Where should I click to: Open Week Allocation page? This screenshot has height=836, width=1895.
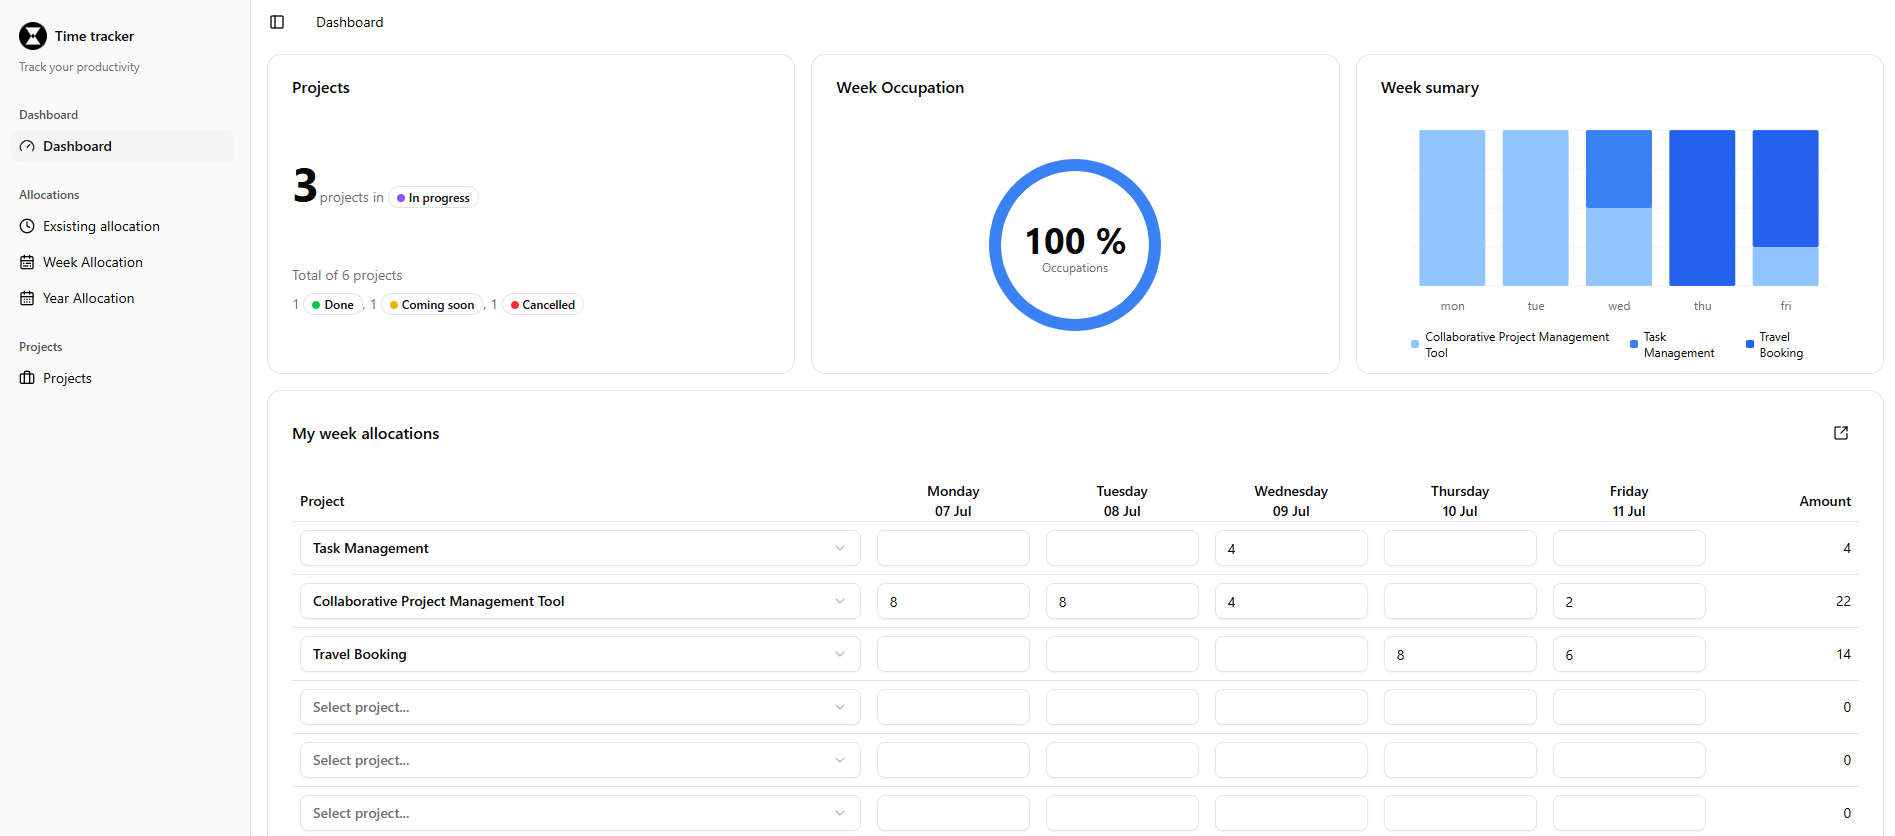pos(122,262)
